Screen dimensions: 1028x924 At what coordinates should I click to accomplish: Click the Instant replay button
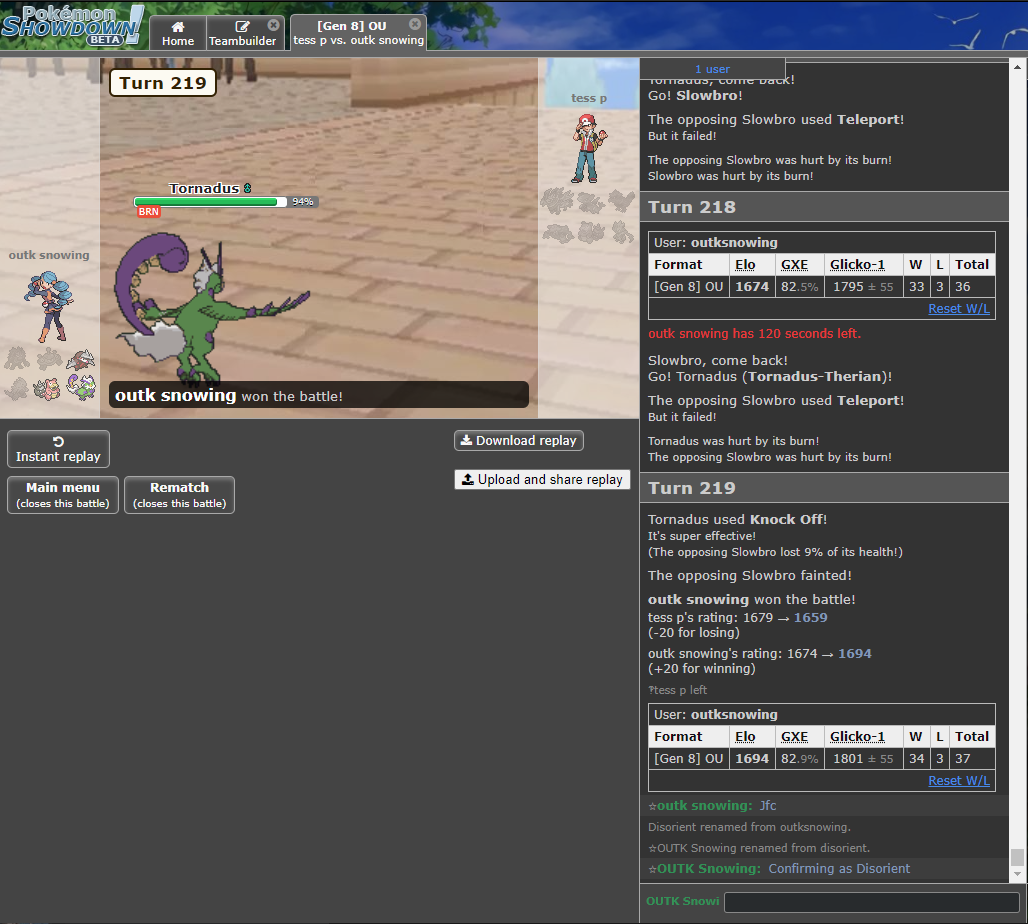(x=58, y=449)
